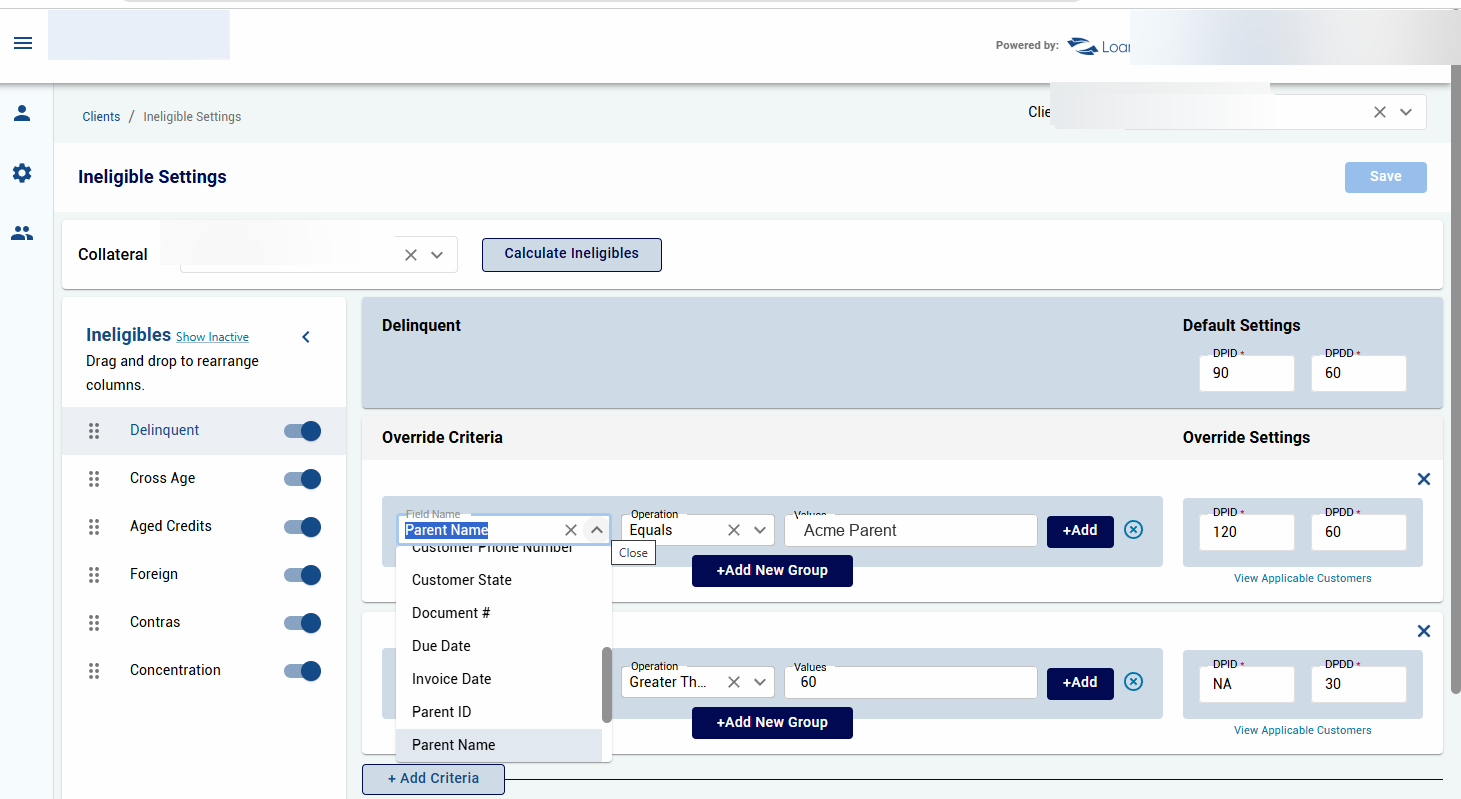Click +Add New Group under second criteria
The width and height of the screenshot is (1461, 799).
point(772,723)
